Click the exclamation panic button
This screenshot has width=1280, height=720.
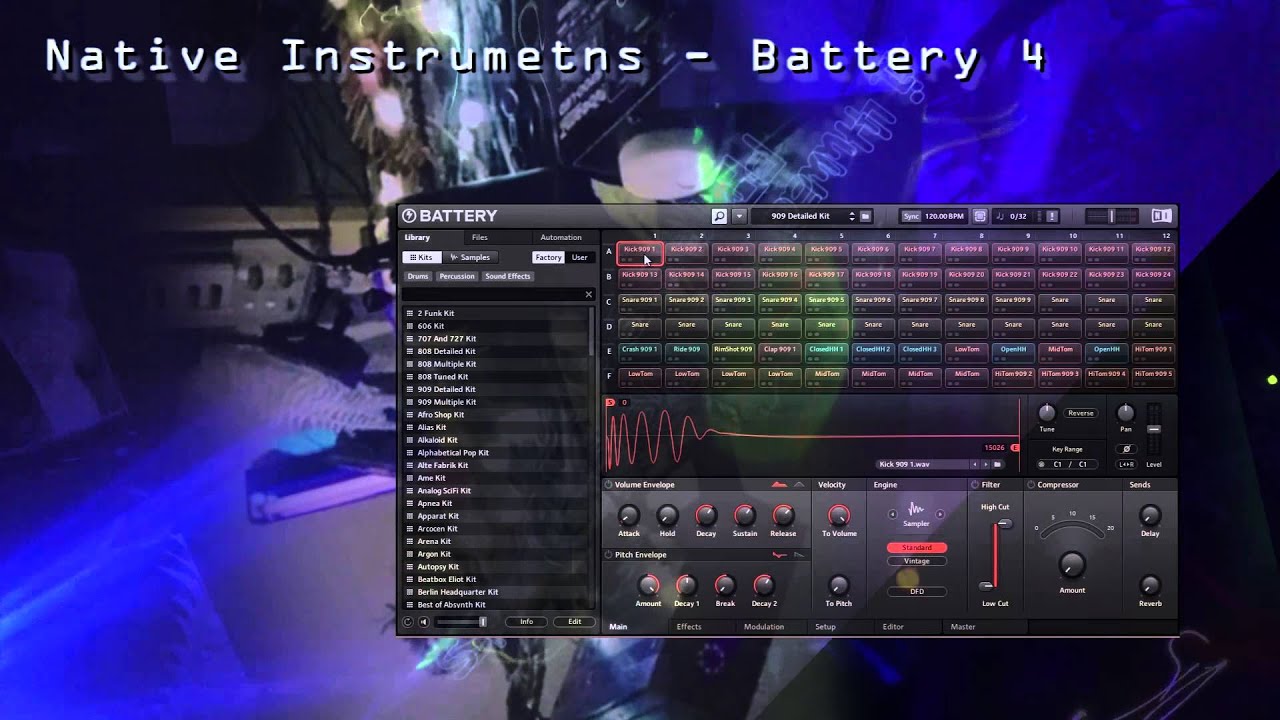click(x=1052, y=216)
